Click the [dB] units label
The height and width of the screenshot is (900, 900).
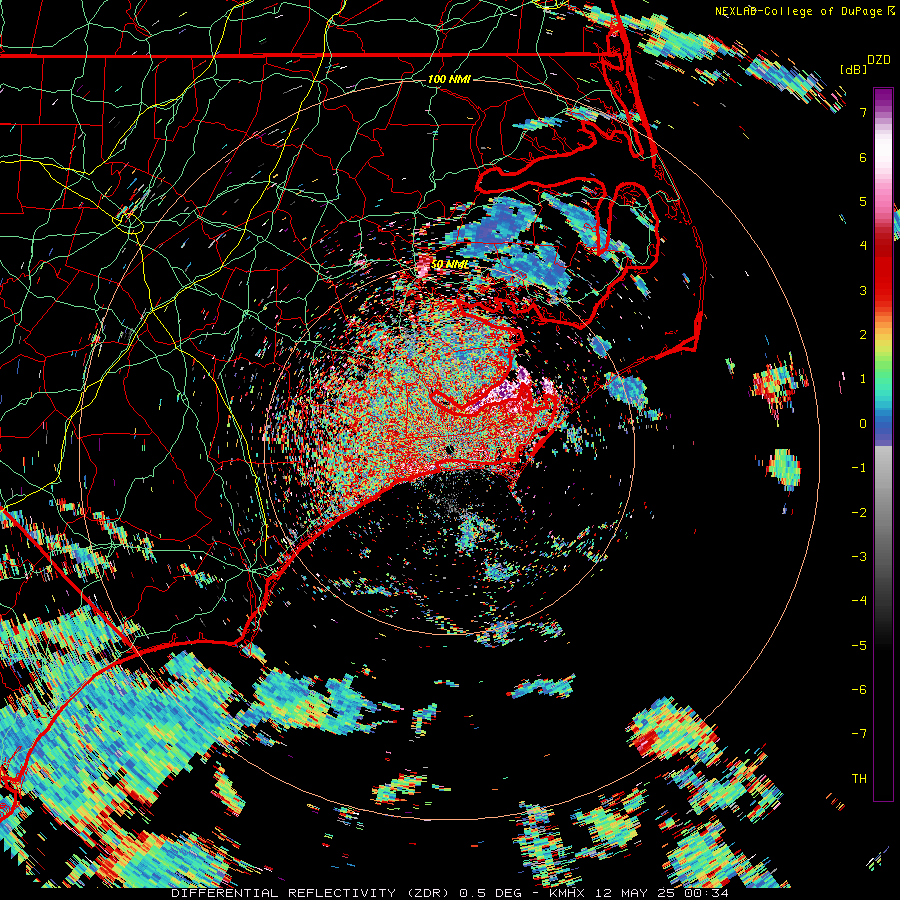(x=853, y=69)
